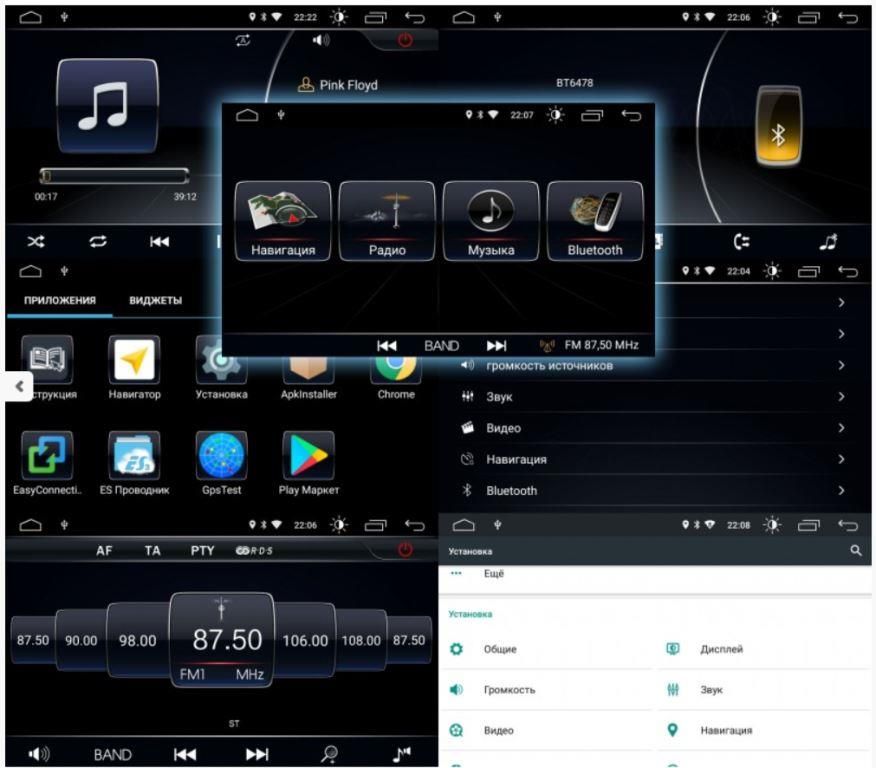
Task: Open the Play Маркет app
Action: tap(308, 458)
